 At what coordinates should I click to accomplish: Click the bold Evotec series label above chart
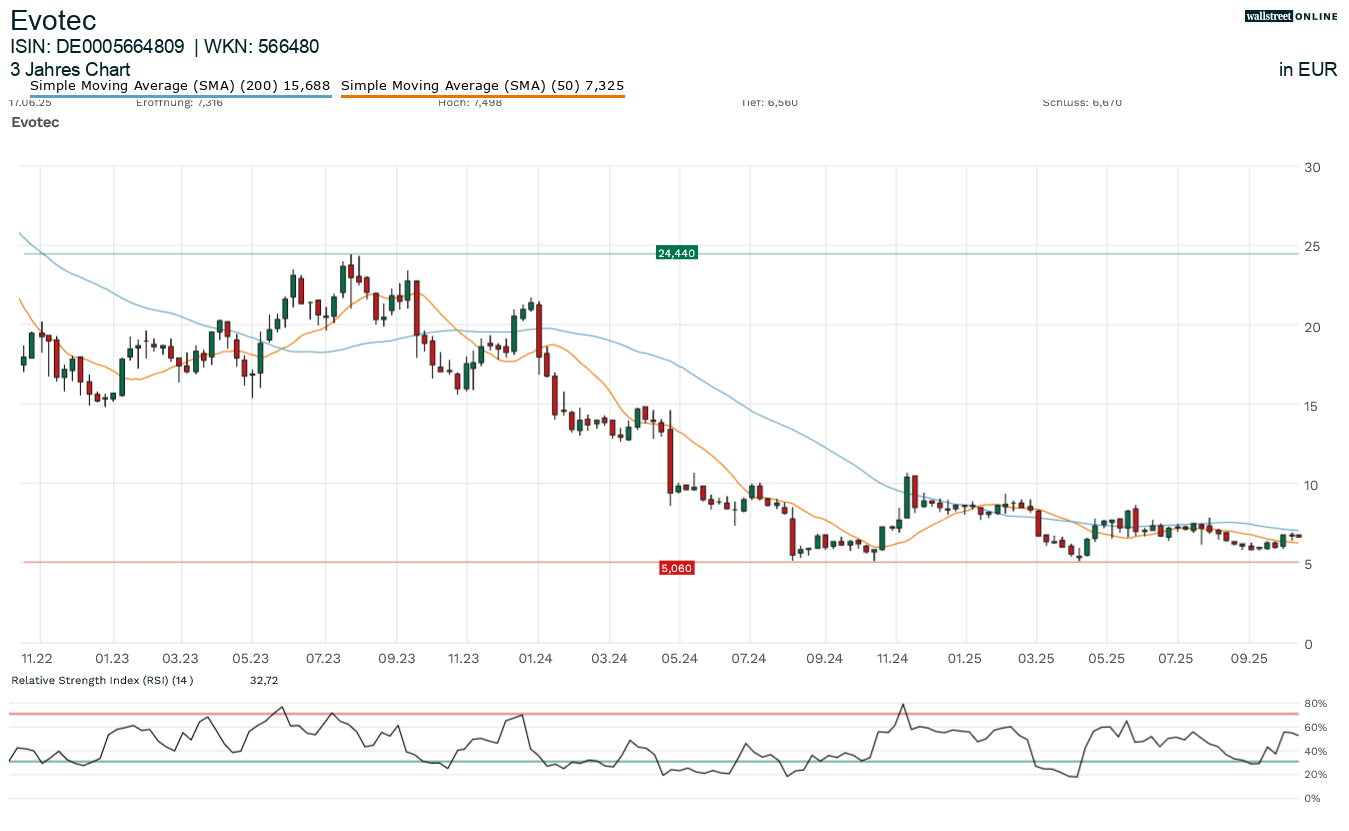35,122
